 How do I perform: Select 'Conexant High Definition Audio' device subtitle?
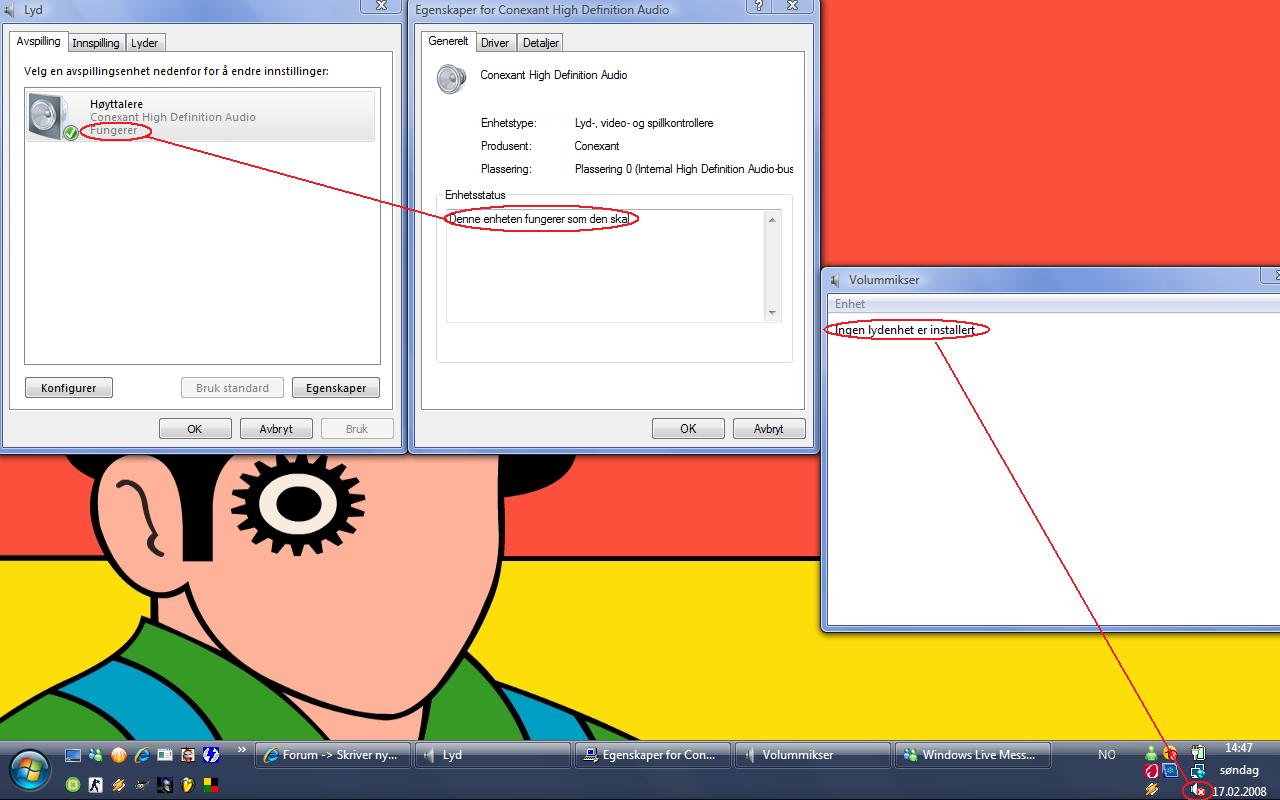point(173,117)
